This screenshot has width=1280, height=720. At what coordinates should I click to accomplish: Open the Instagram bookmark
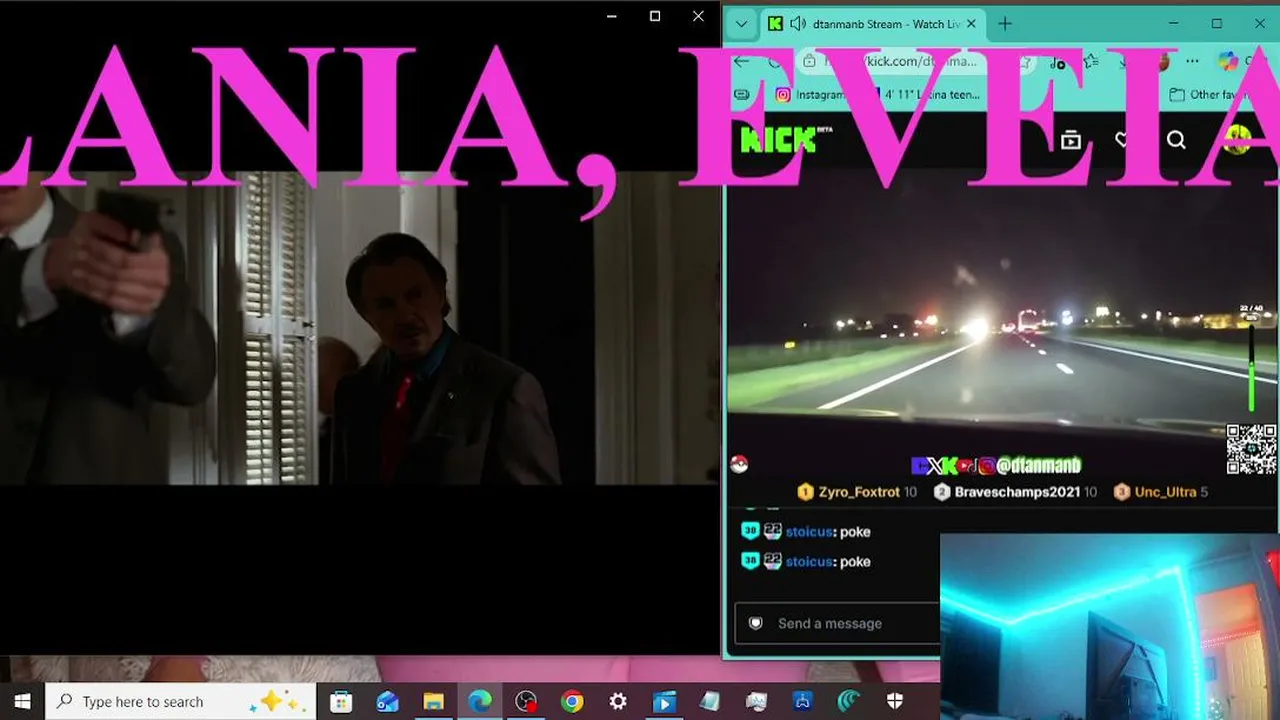click(x=810, y=95)
